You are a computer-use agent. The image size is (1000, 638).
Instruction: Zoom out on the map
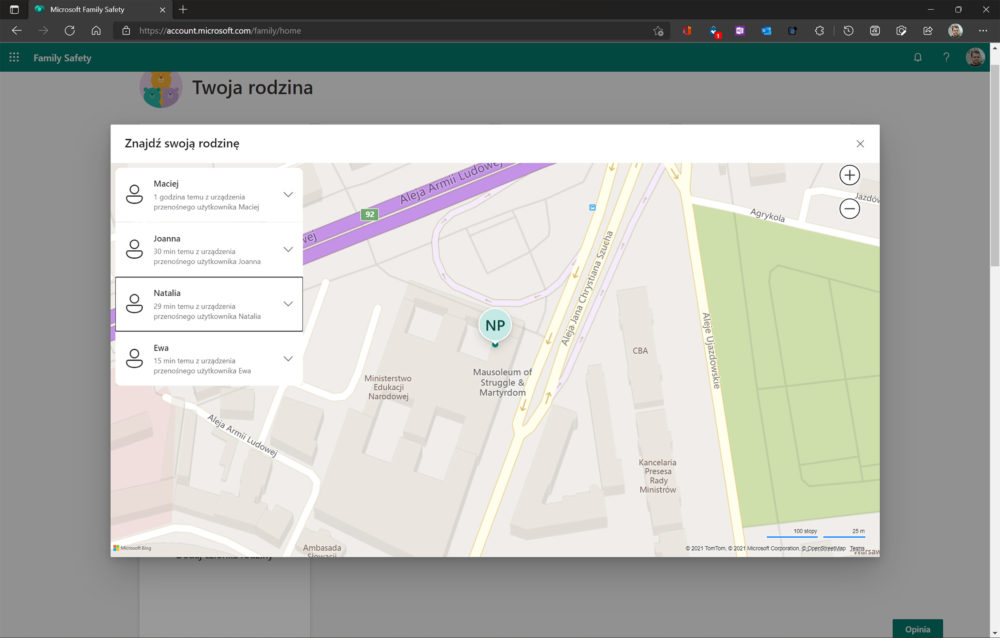click(849, 208)
